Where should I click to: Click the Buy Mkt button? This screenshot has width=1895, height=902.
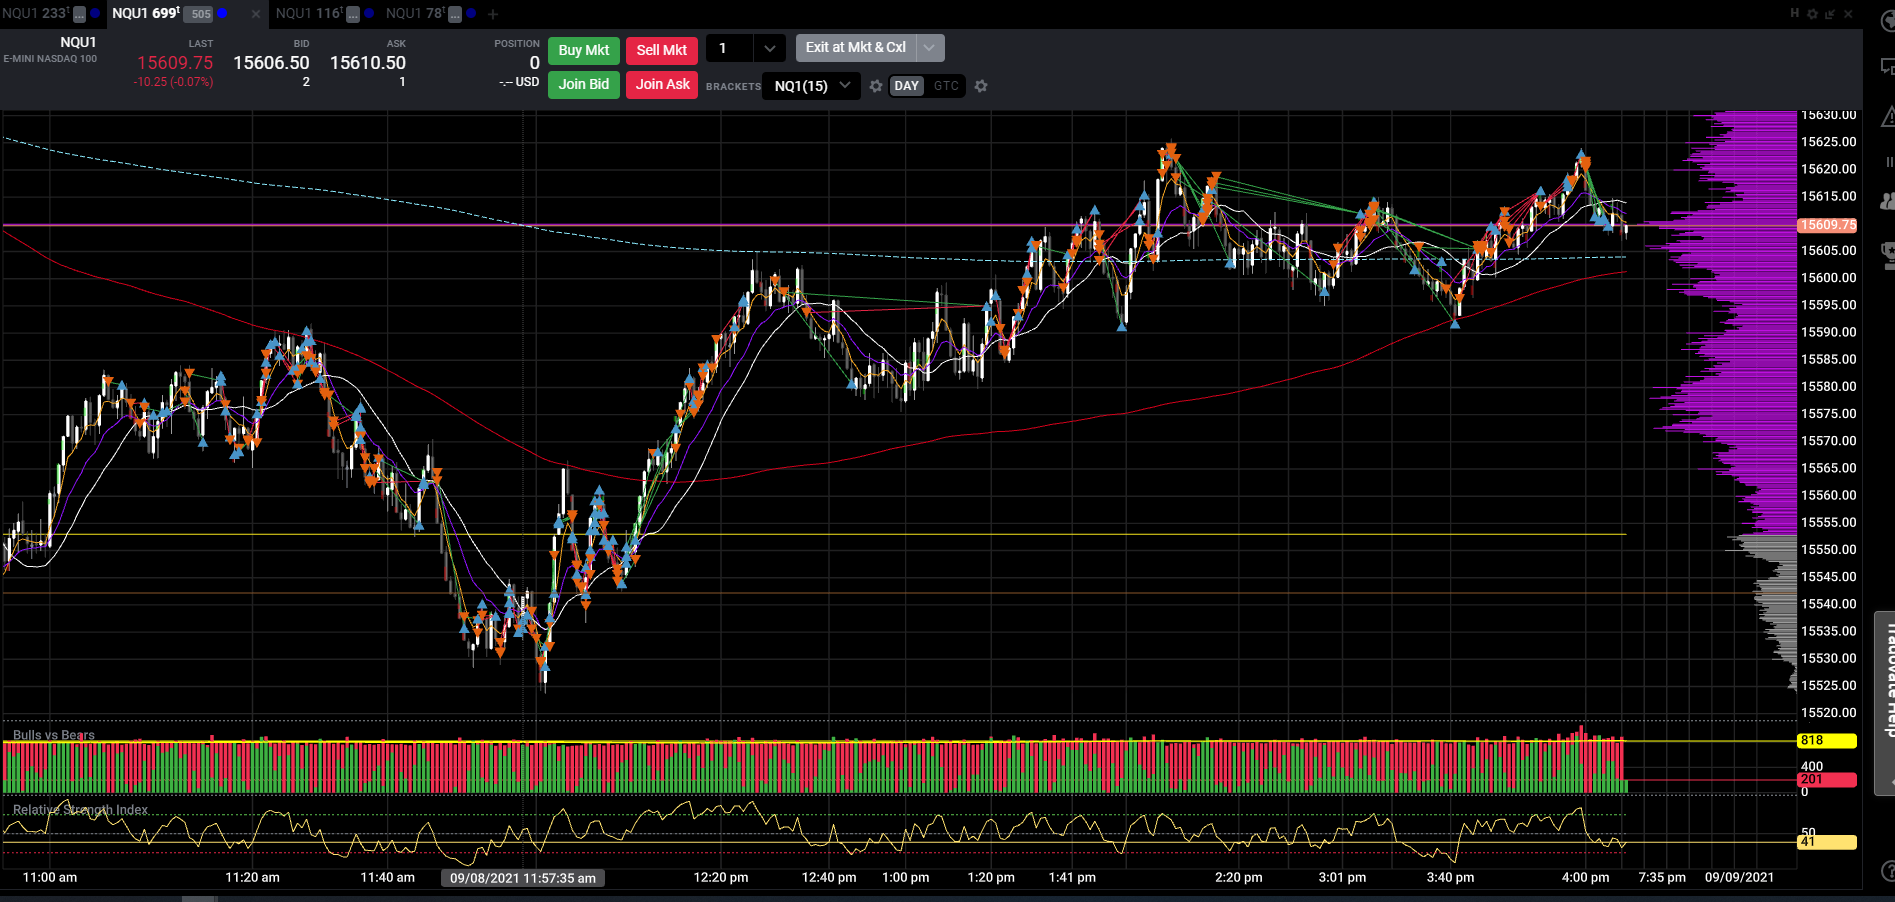pyautogui.click(x=583, y=50)
